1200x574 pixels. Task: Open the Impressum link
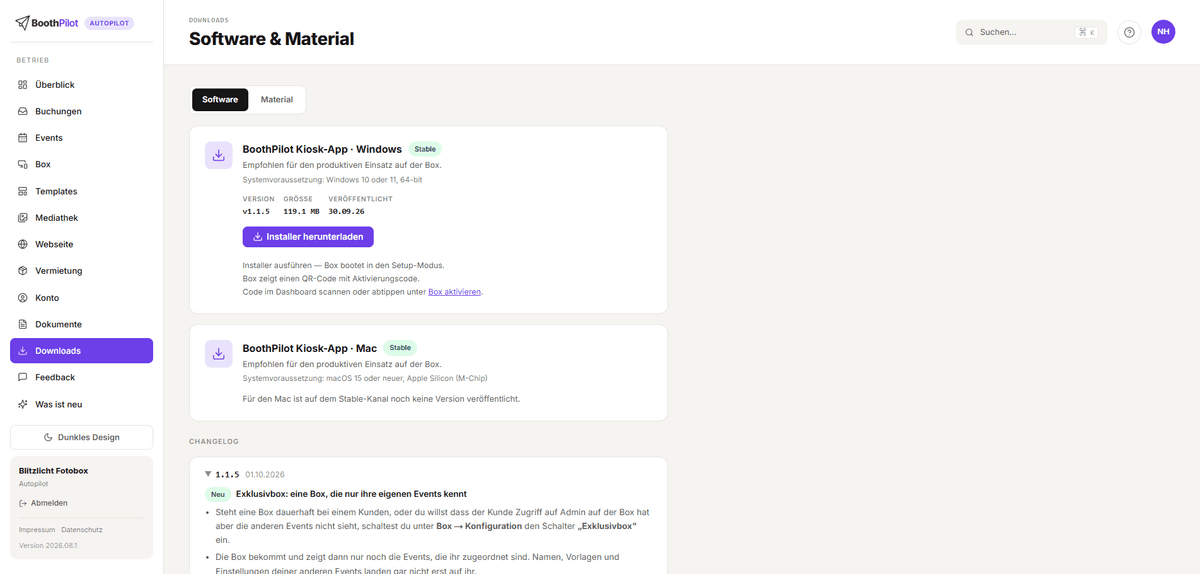pyautogui.click(x=36, y=529)
